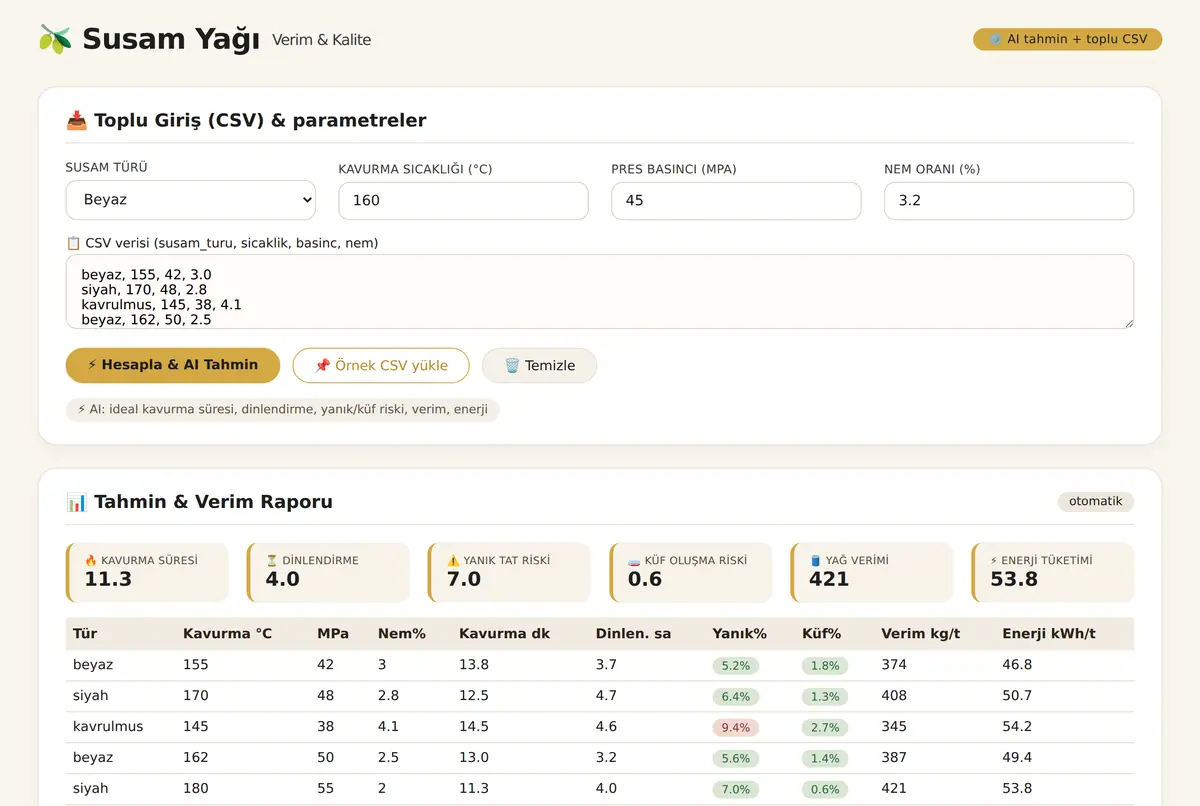Click into the Nem Oranı input field
Viewport: 1200px width, 806px height.
pyautogui.click(x=1009, y=201)
